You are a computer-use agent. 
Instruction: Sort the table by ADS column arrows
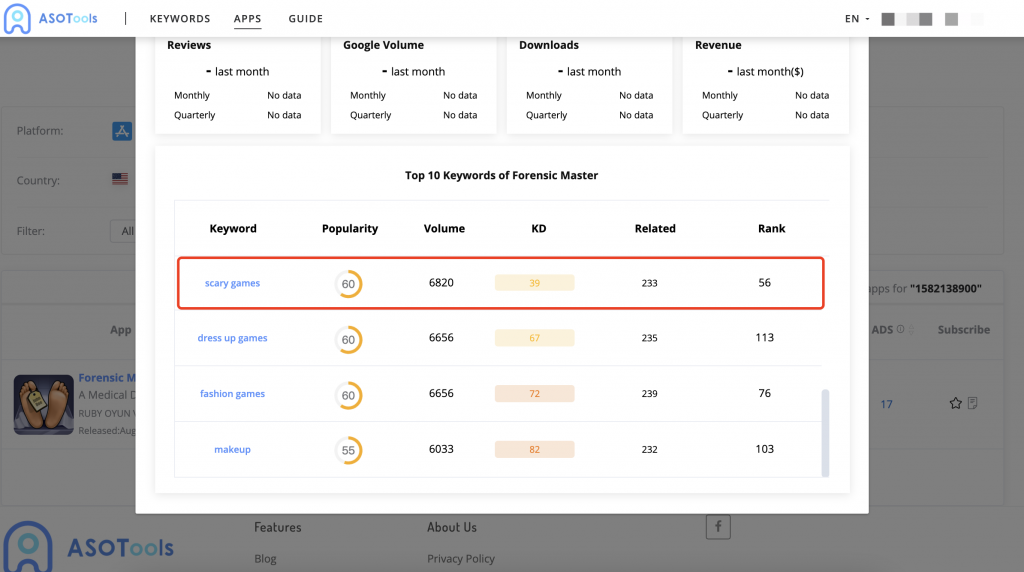(x=912, y=330)
